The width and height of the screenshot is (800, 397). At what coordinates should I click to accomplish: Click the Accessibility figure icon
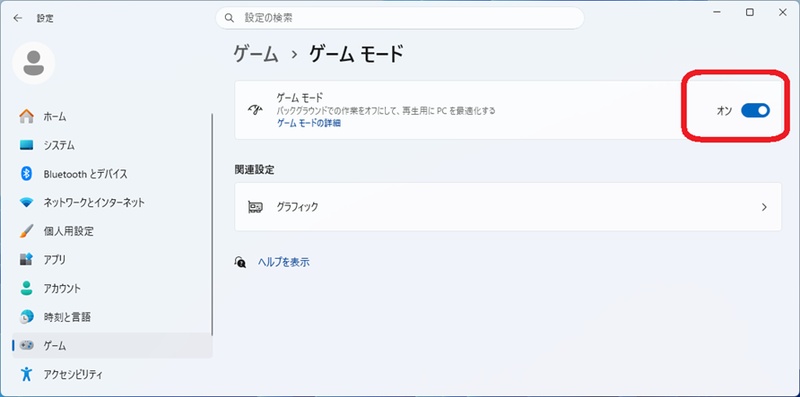[x=27, y=375]
